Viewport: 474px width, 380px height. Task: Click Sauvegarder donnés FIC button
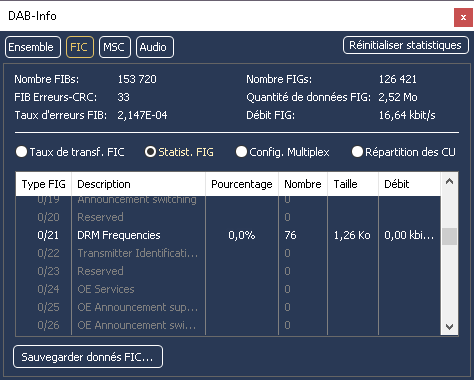(x=88, y=357)
